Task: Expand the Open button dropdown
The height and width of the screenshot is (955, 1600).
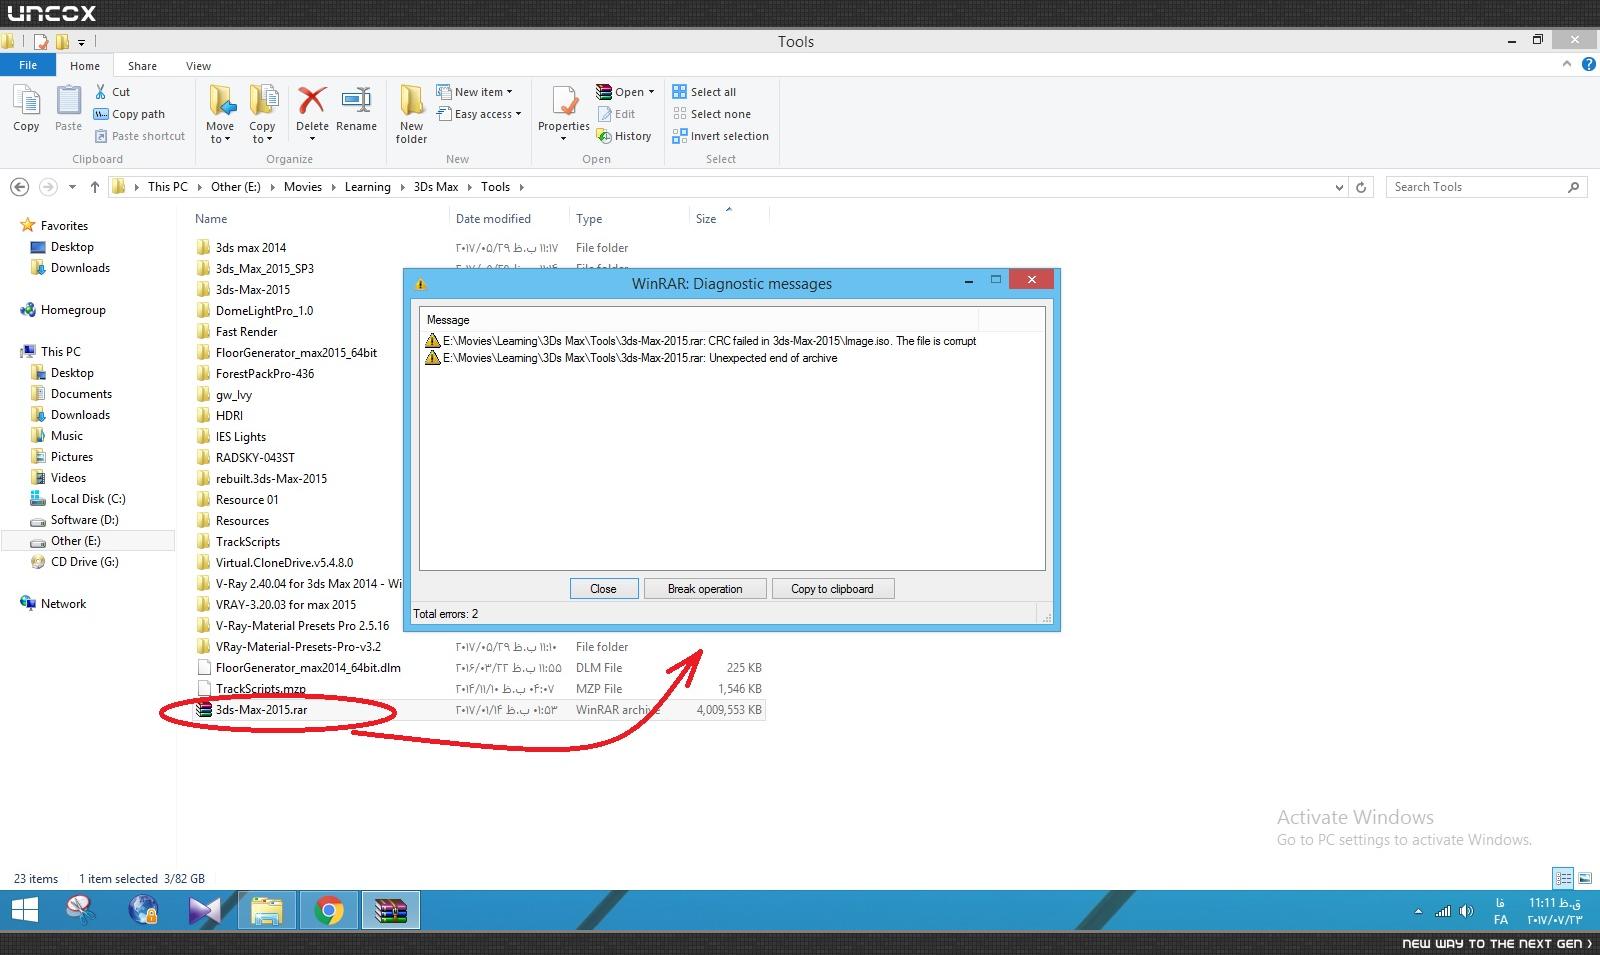Action: 651,92
